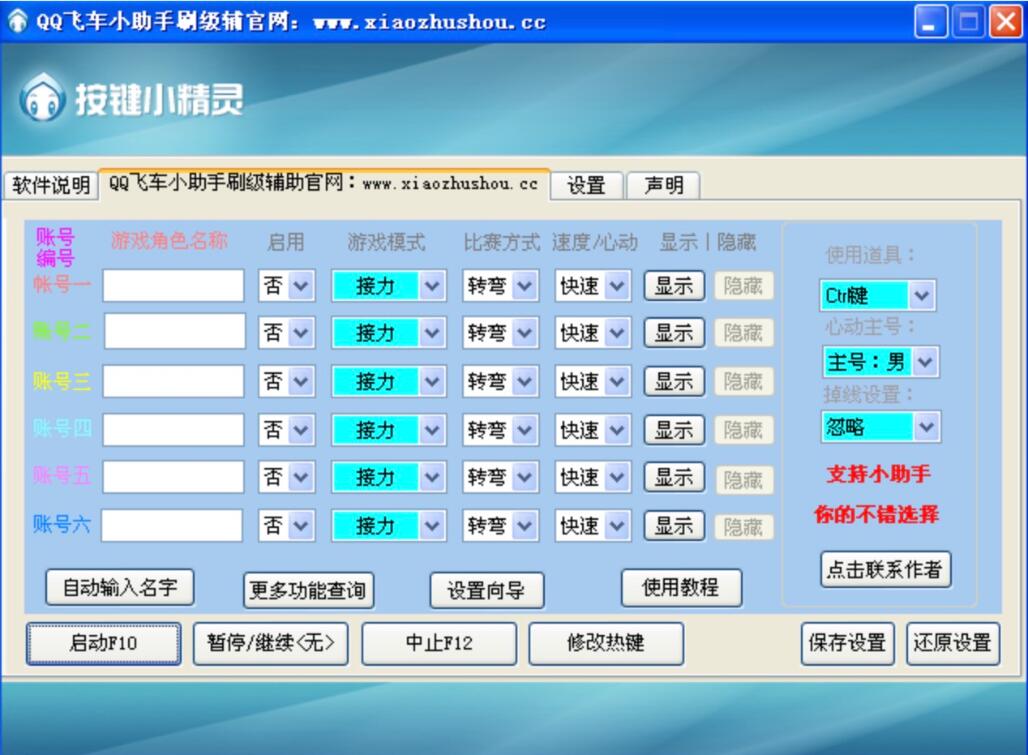Click the 帐号一 character name field

click(174, 286)
